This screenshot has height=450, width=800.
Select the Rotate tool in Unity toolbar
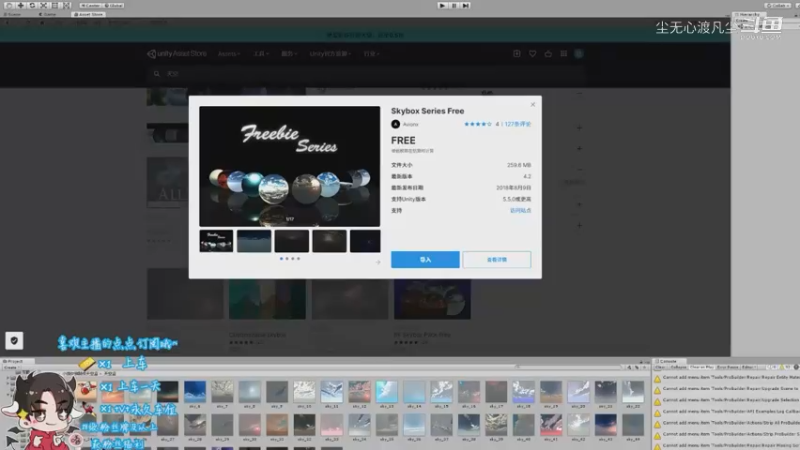coord(32,5)
